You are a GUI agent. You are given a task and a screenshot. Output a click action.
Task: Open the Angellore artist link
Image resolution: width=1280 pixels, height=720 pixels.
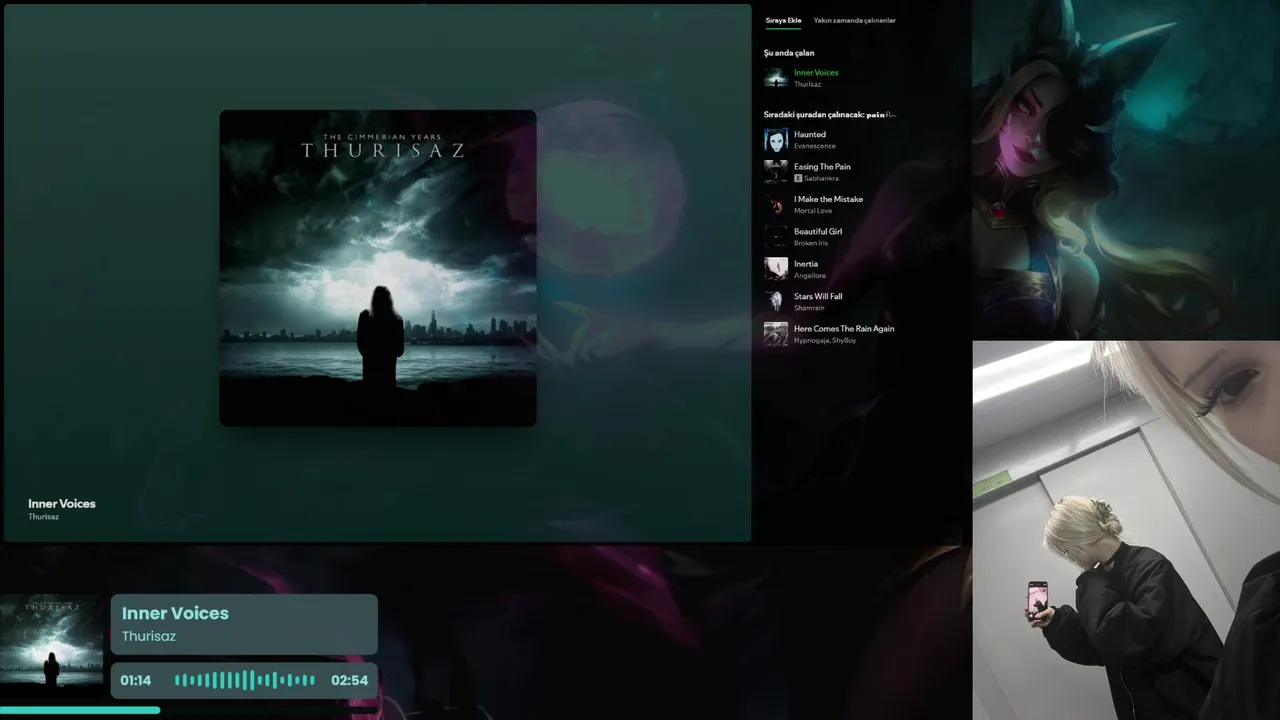[x=810, y=275]
